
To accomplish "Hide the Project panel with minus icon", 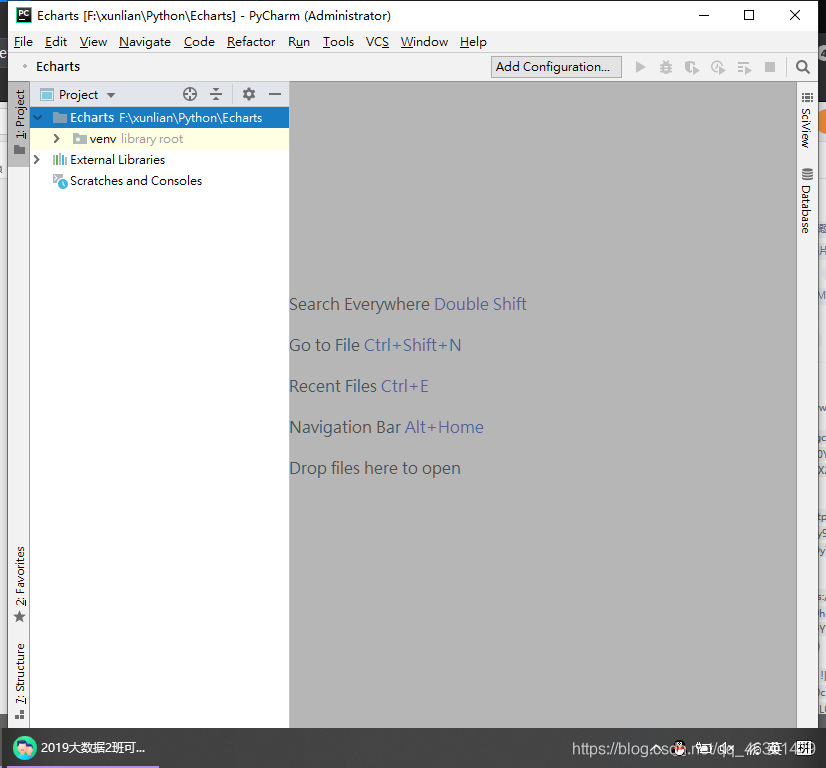I will point(275,94).
